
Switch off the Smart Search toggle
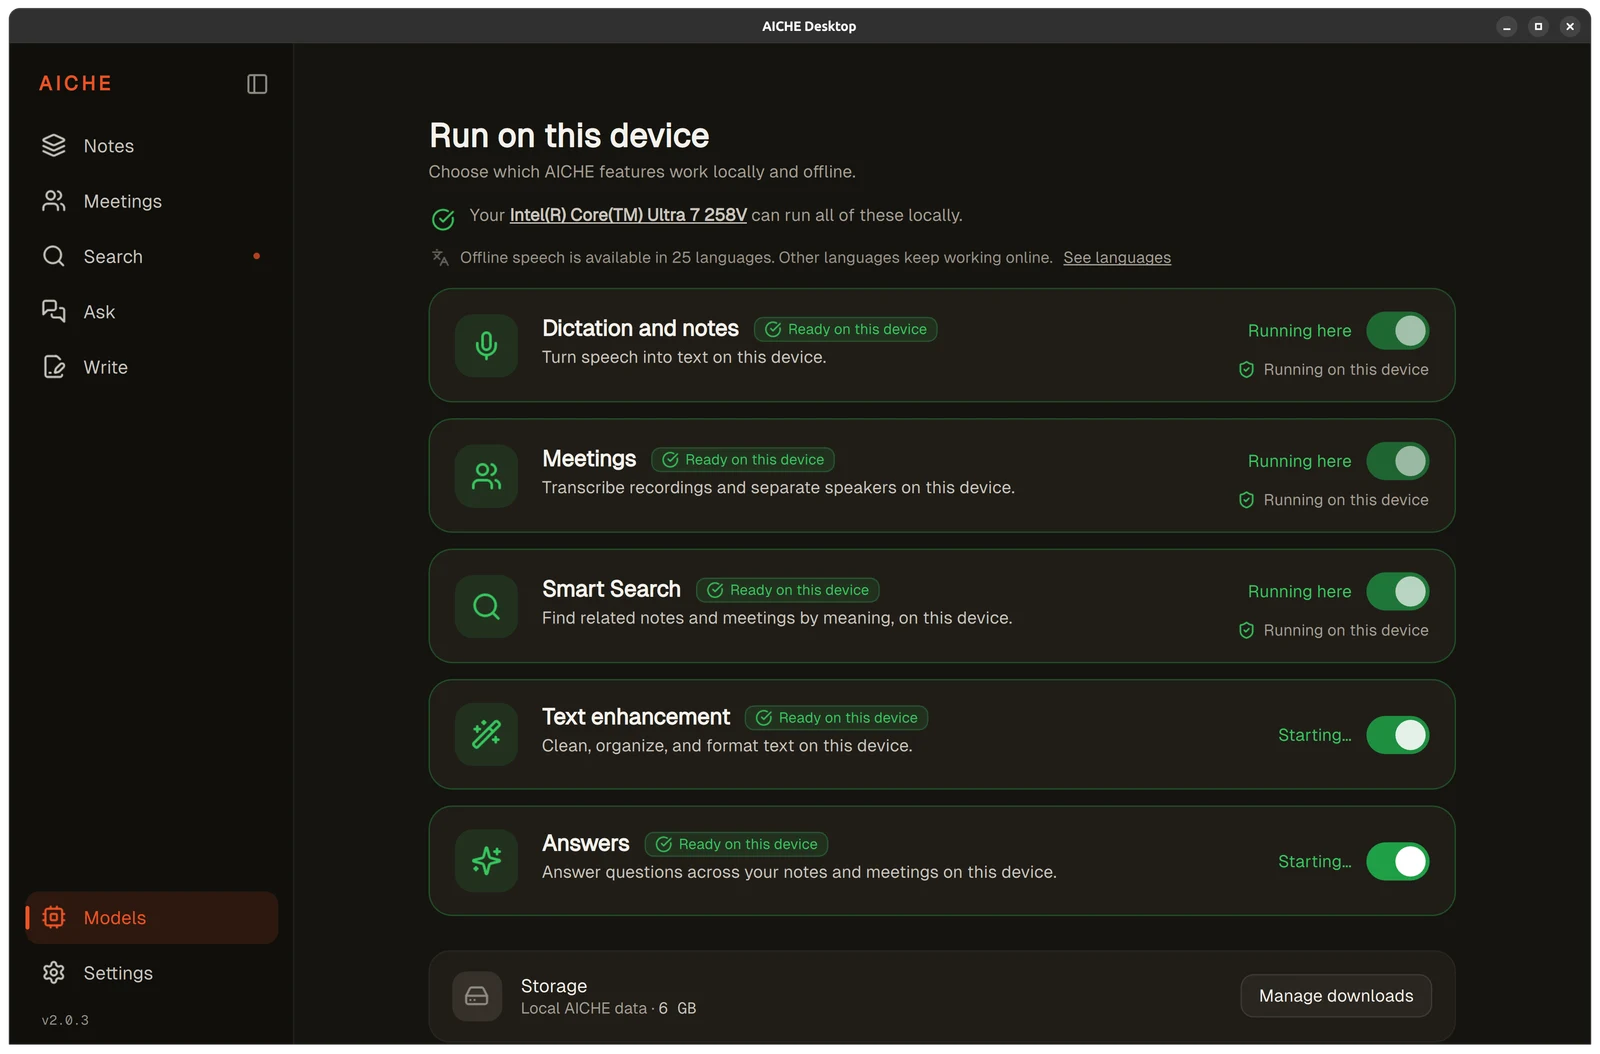point(1397,591)
